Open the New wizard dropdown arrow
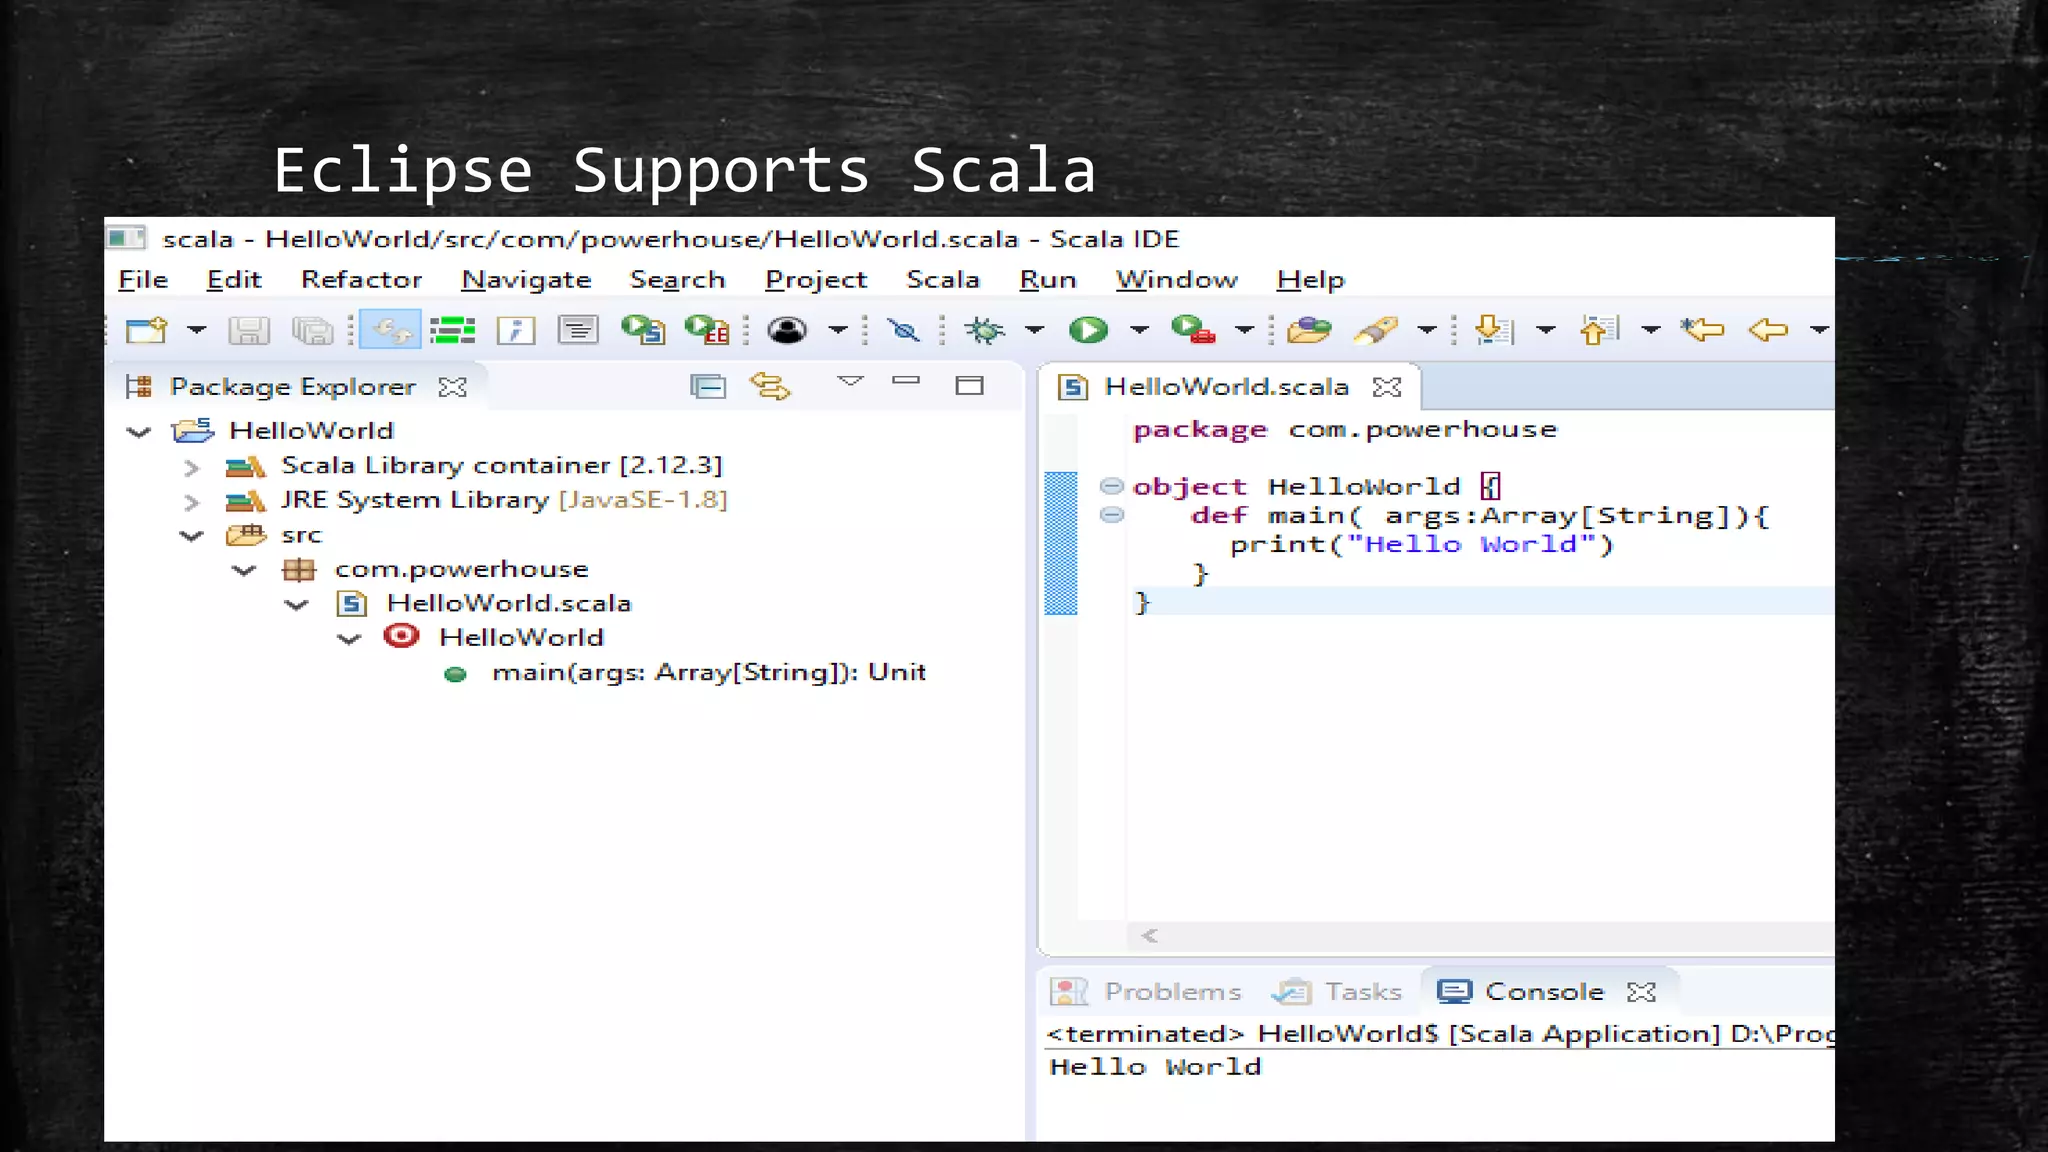The image size is (2048, 1152). tap(196, 329)
